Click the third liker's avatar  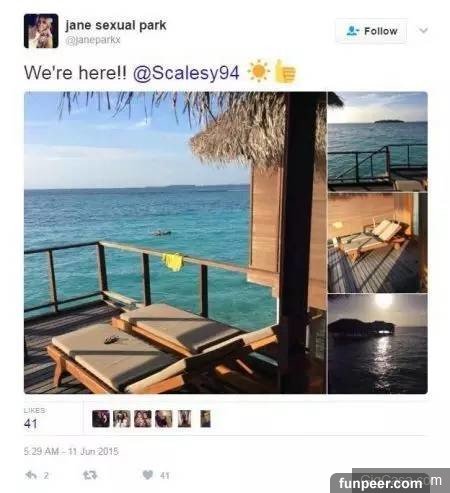coord(143,419)
